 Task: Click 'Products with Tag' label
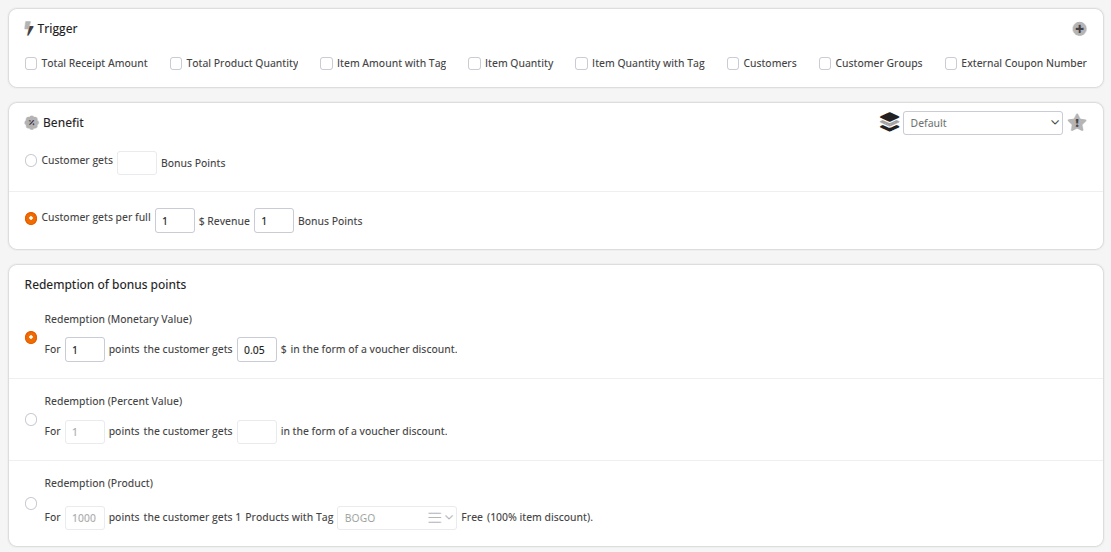[289, 517]
